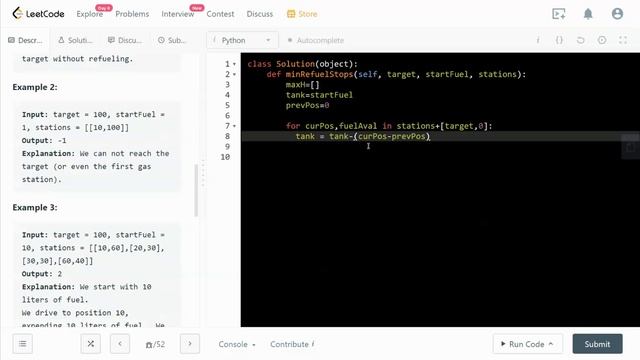Click the curly braces format icon
Image resolution: width=640 pixels, height=360 pixels.
point(559,40)
